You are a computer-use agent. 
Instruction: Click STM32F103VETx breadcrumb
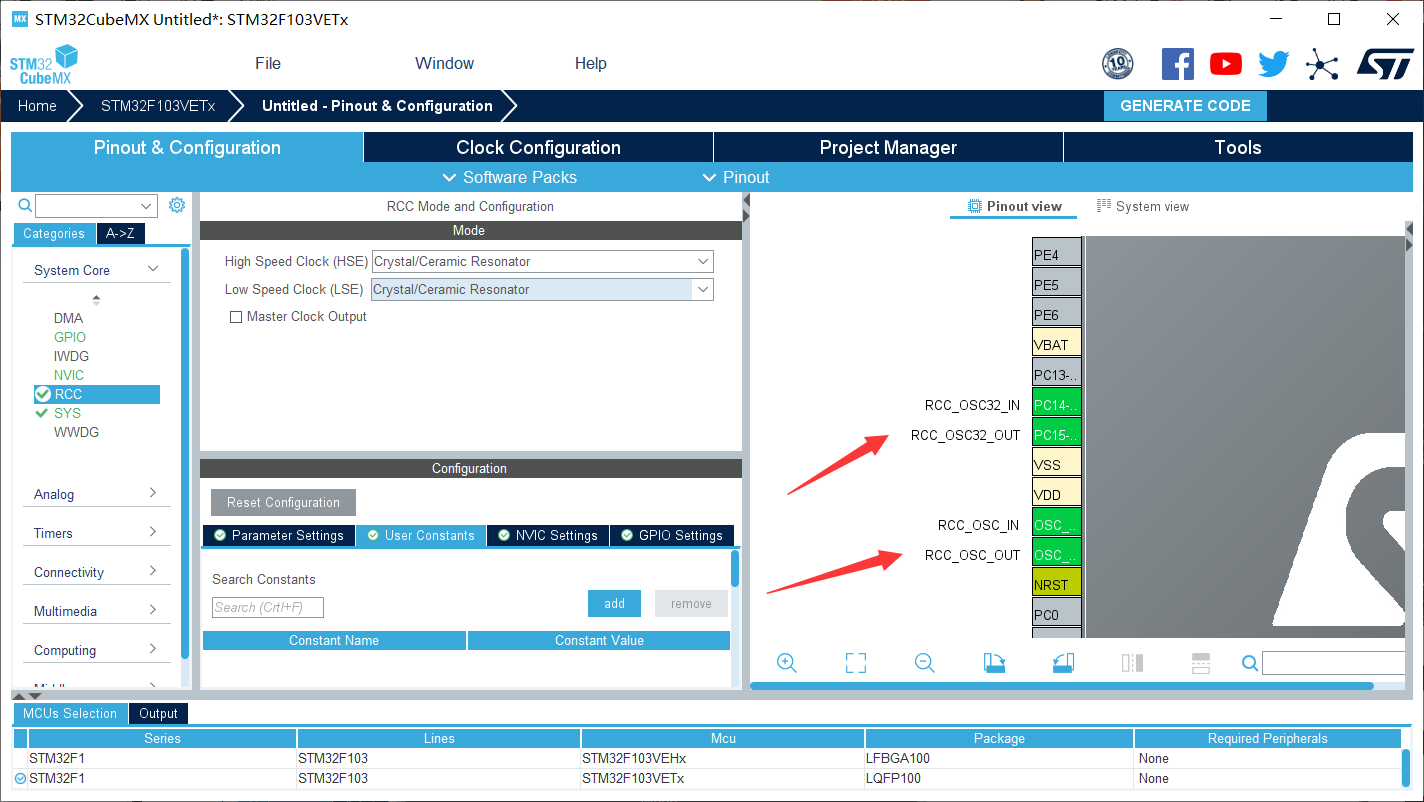(x=158, y=106)
